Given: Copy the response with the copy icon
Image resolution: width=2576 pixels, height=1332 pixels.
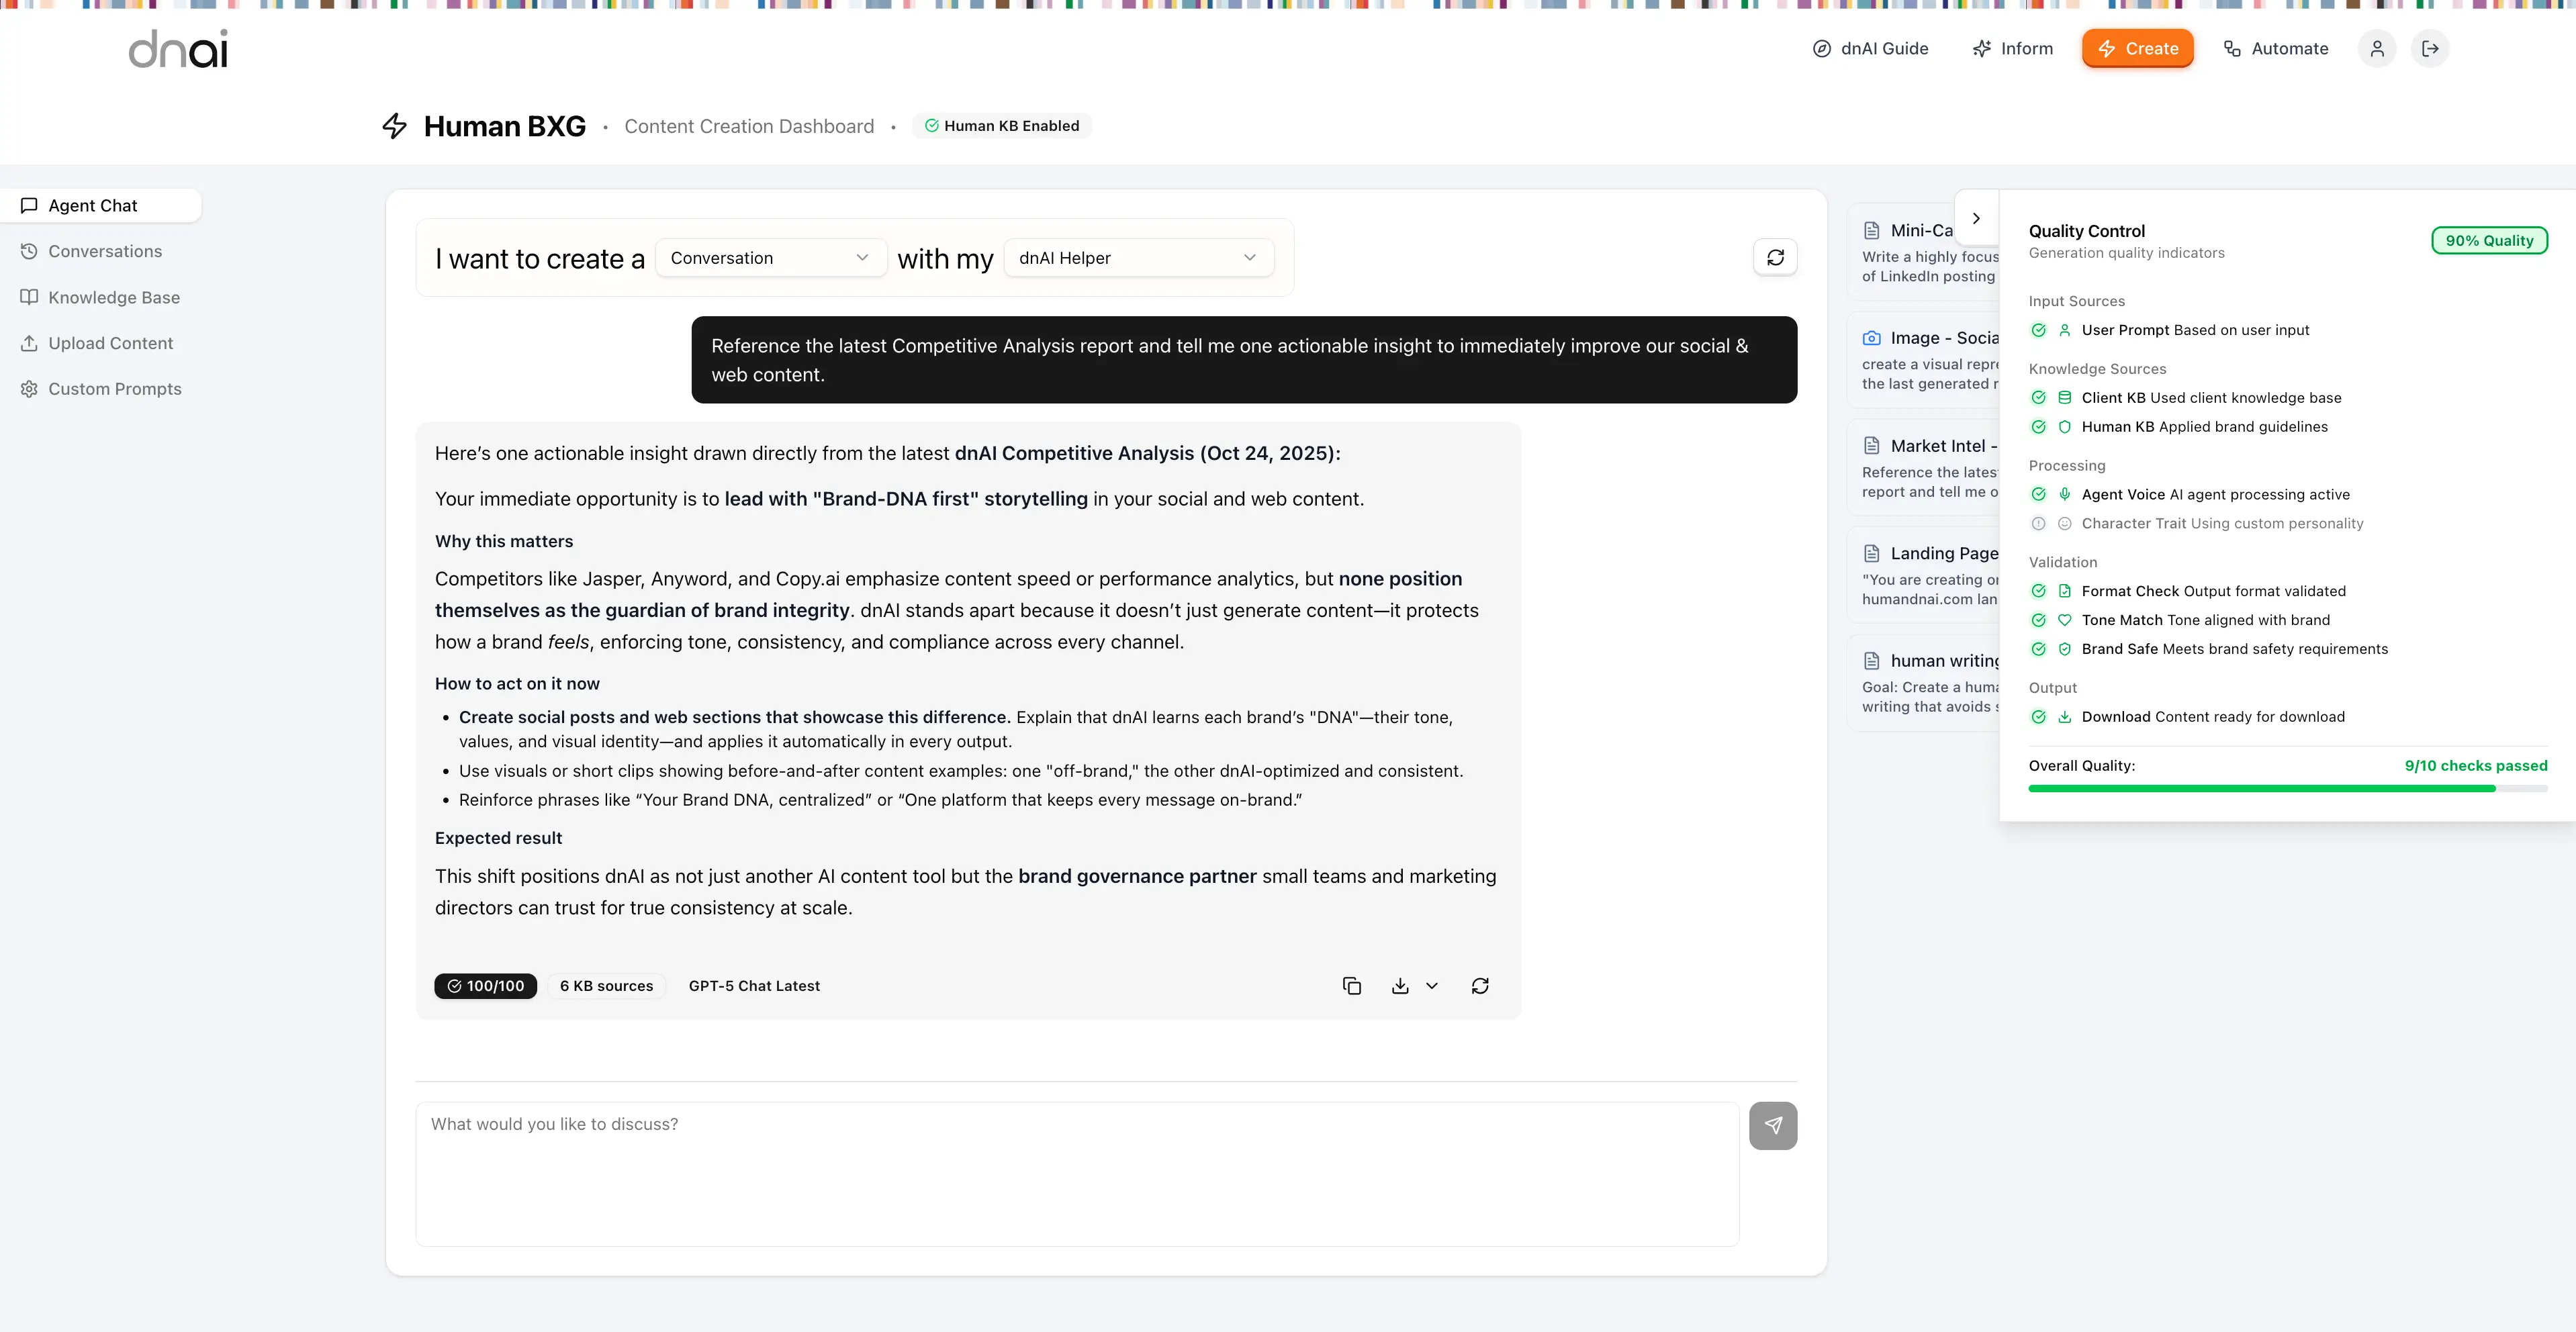Looking at the screenshot, I should coord(1351,986).
